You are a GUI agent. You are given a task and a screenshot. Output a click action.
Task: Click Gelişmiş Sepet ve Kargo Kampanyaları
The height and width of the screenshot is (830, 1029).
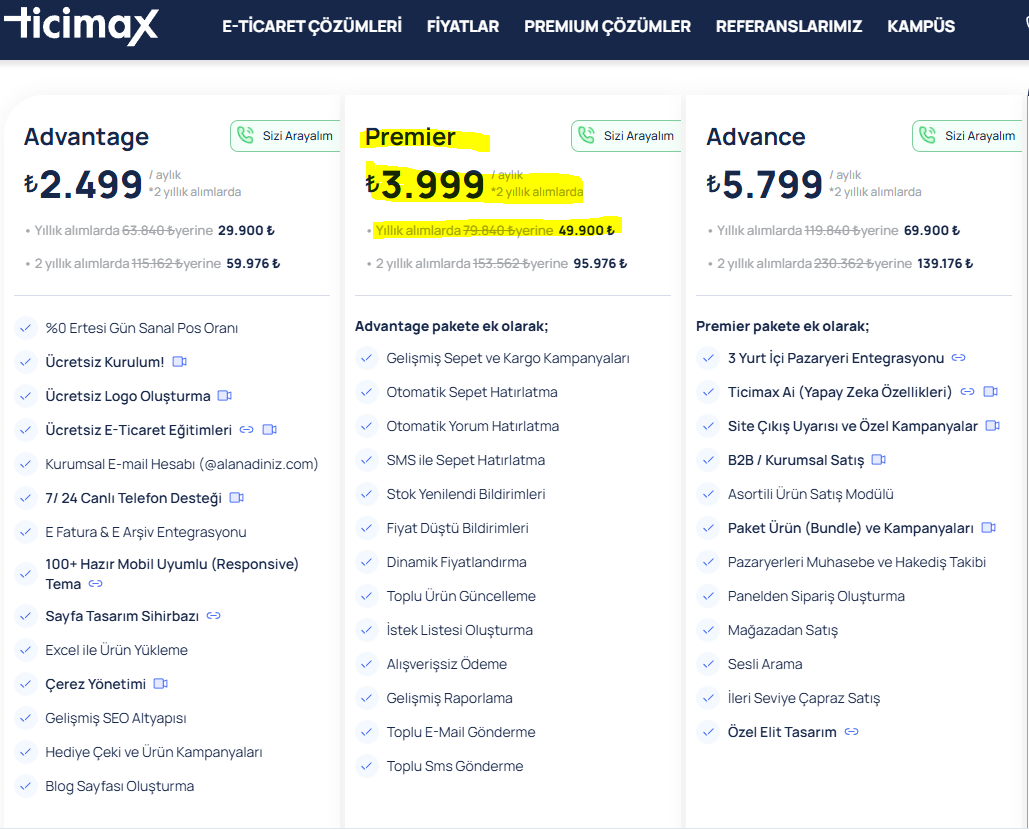pyautogui.click(x=508, y=358)
